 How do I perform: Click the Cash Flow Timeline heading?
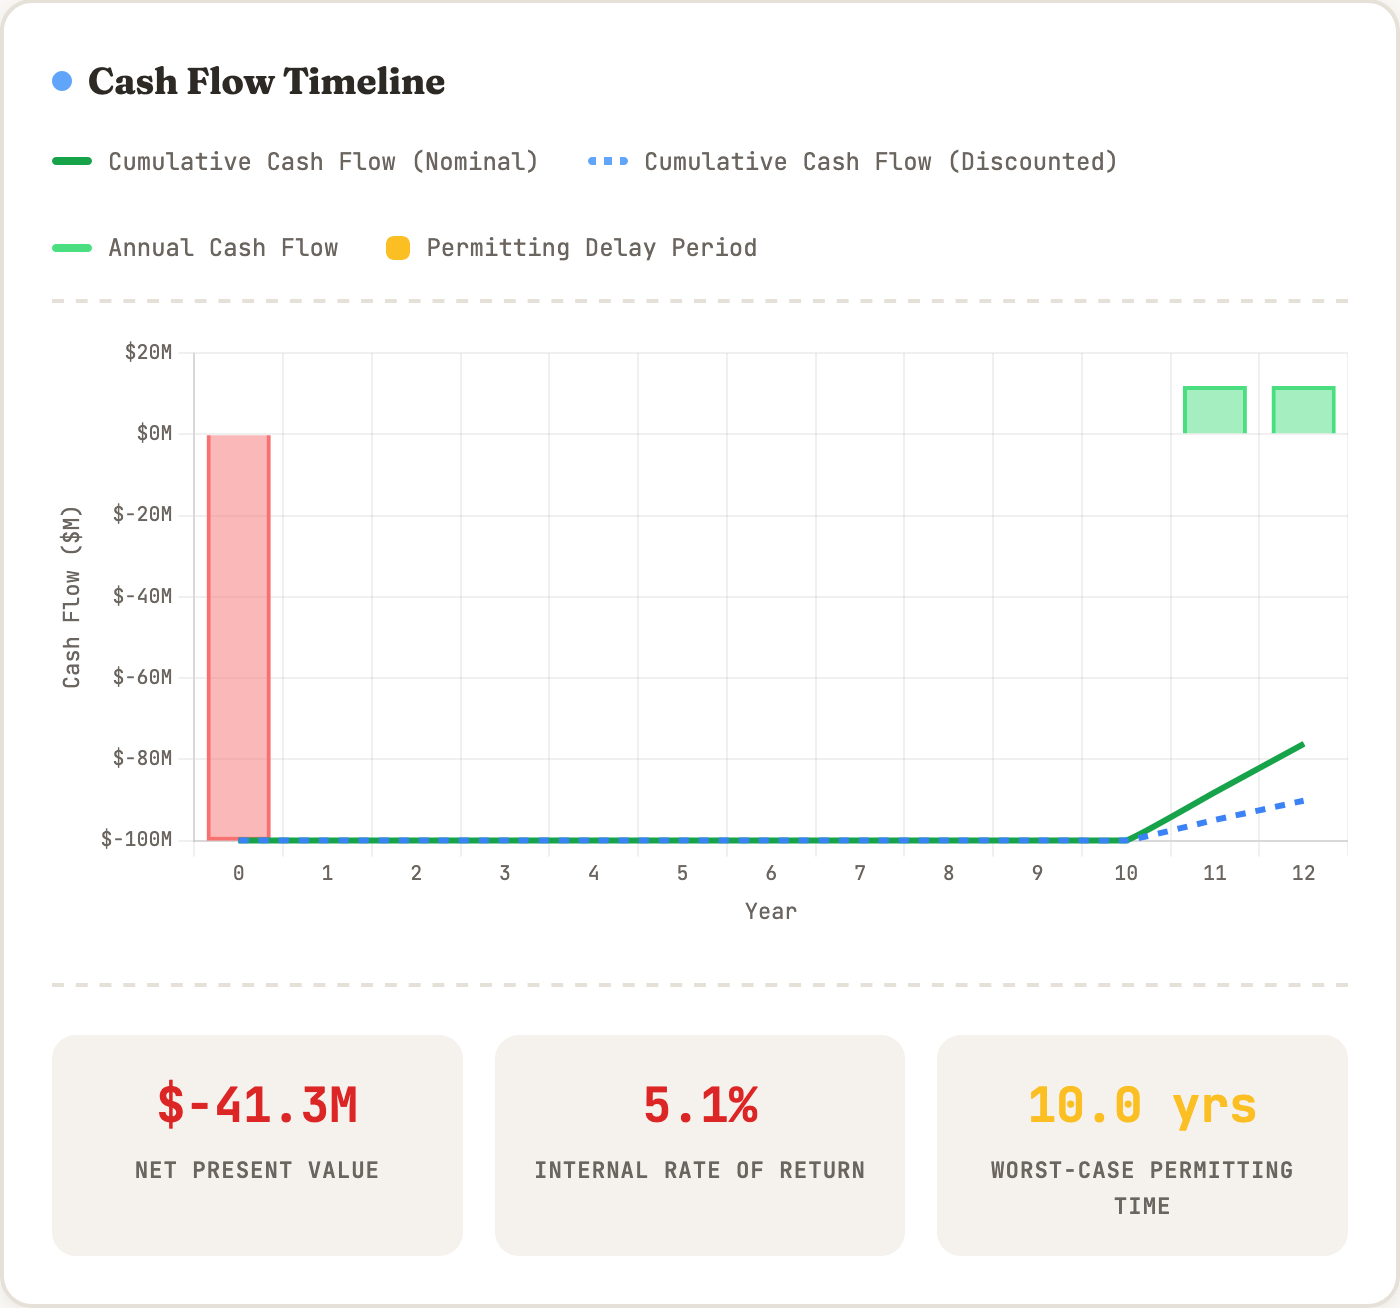(x=266, y=82)
